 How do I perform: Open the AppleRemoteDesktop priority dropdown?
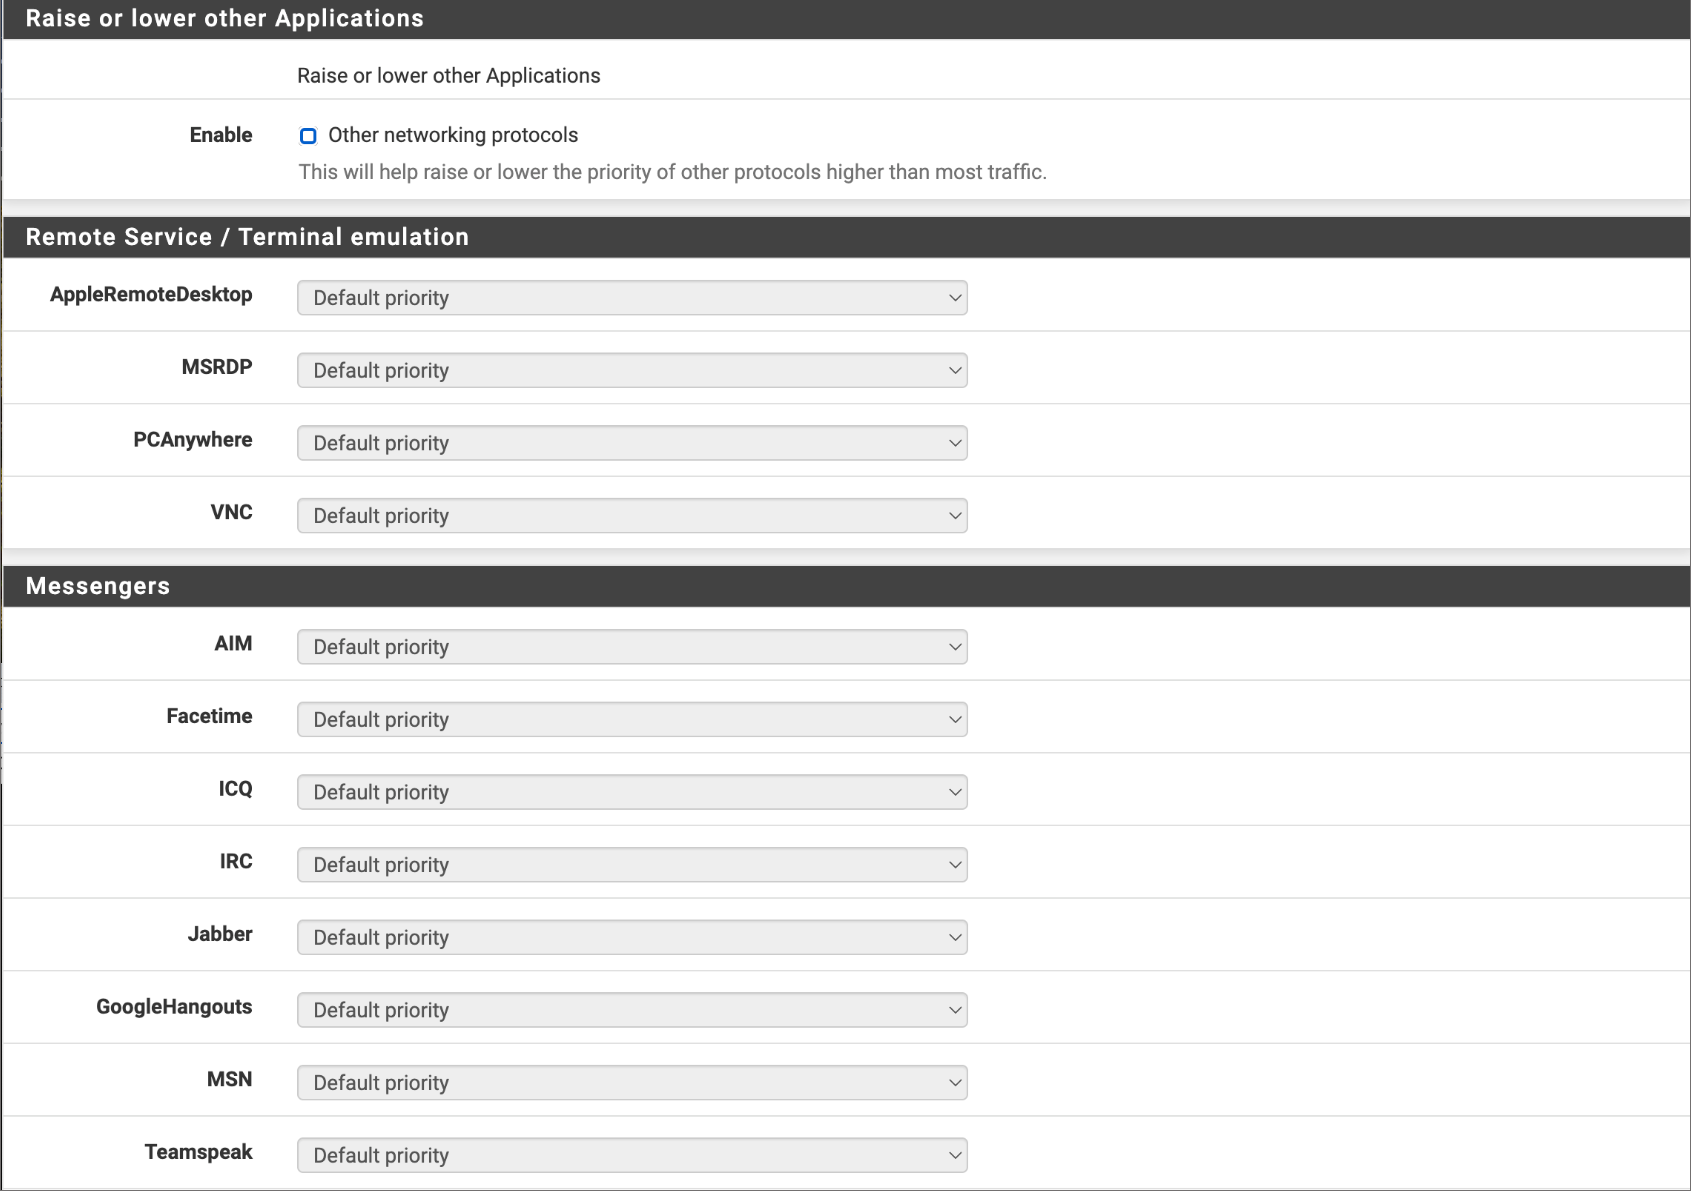(x=631, y=298)
